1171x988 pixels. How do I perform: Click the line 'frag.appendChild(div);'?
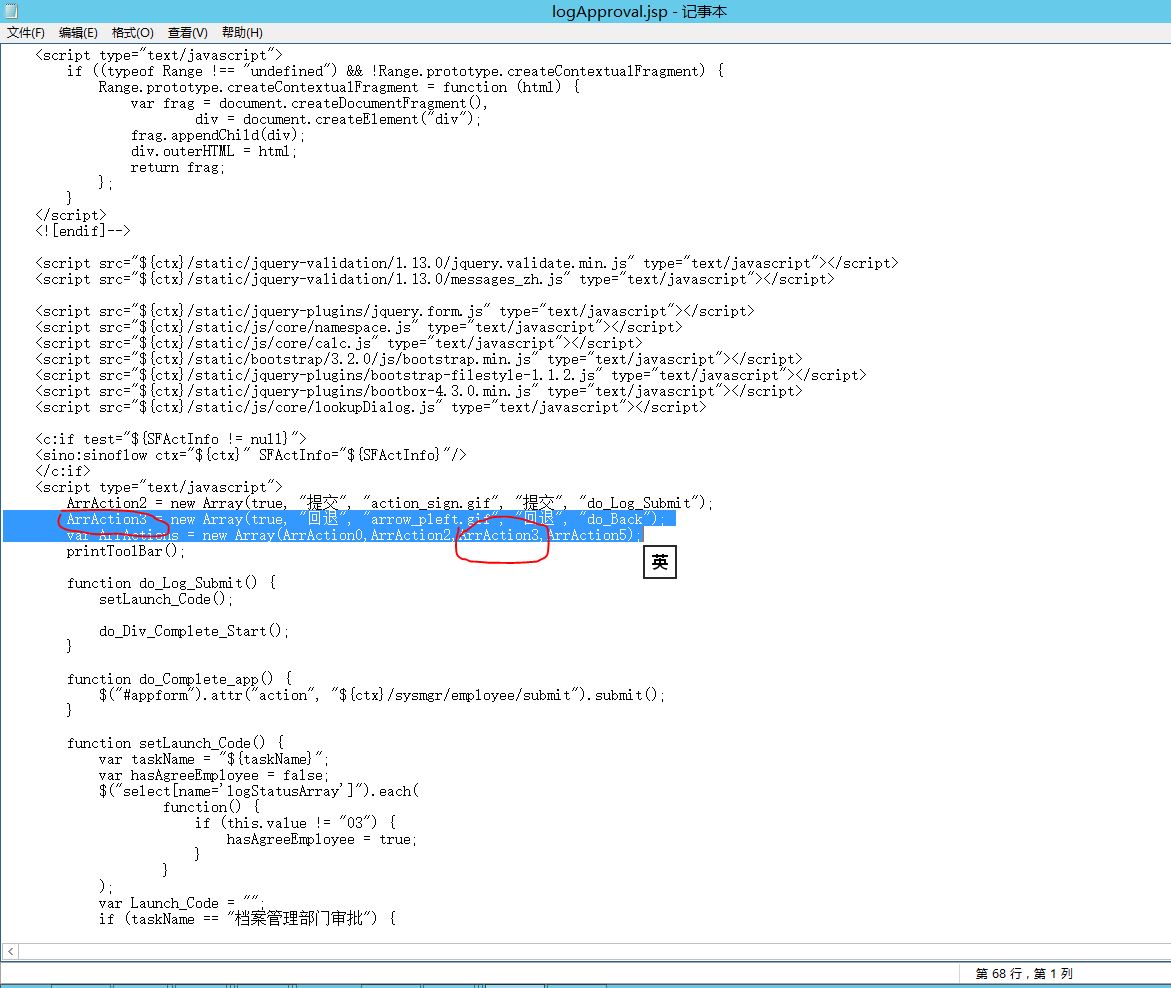[218, 135]
